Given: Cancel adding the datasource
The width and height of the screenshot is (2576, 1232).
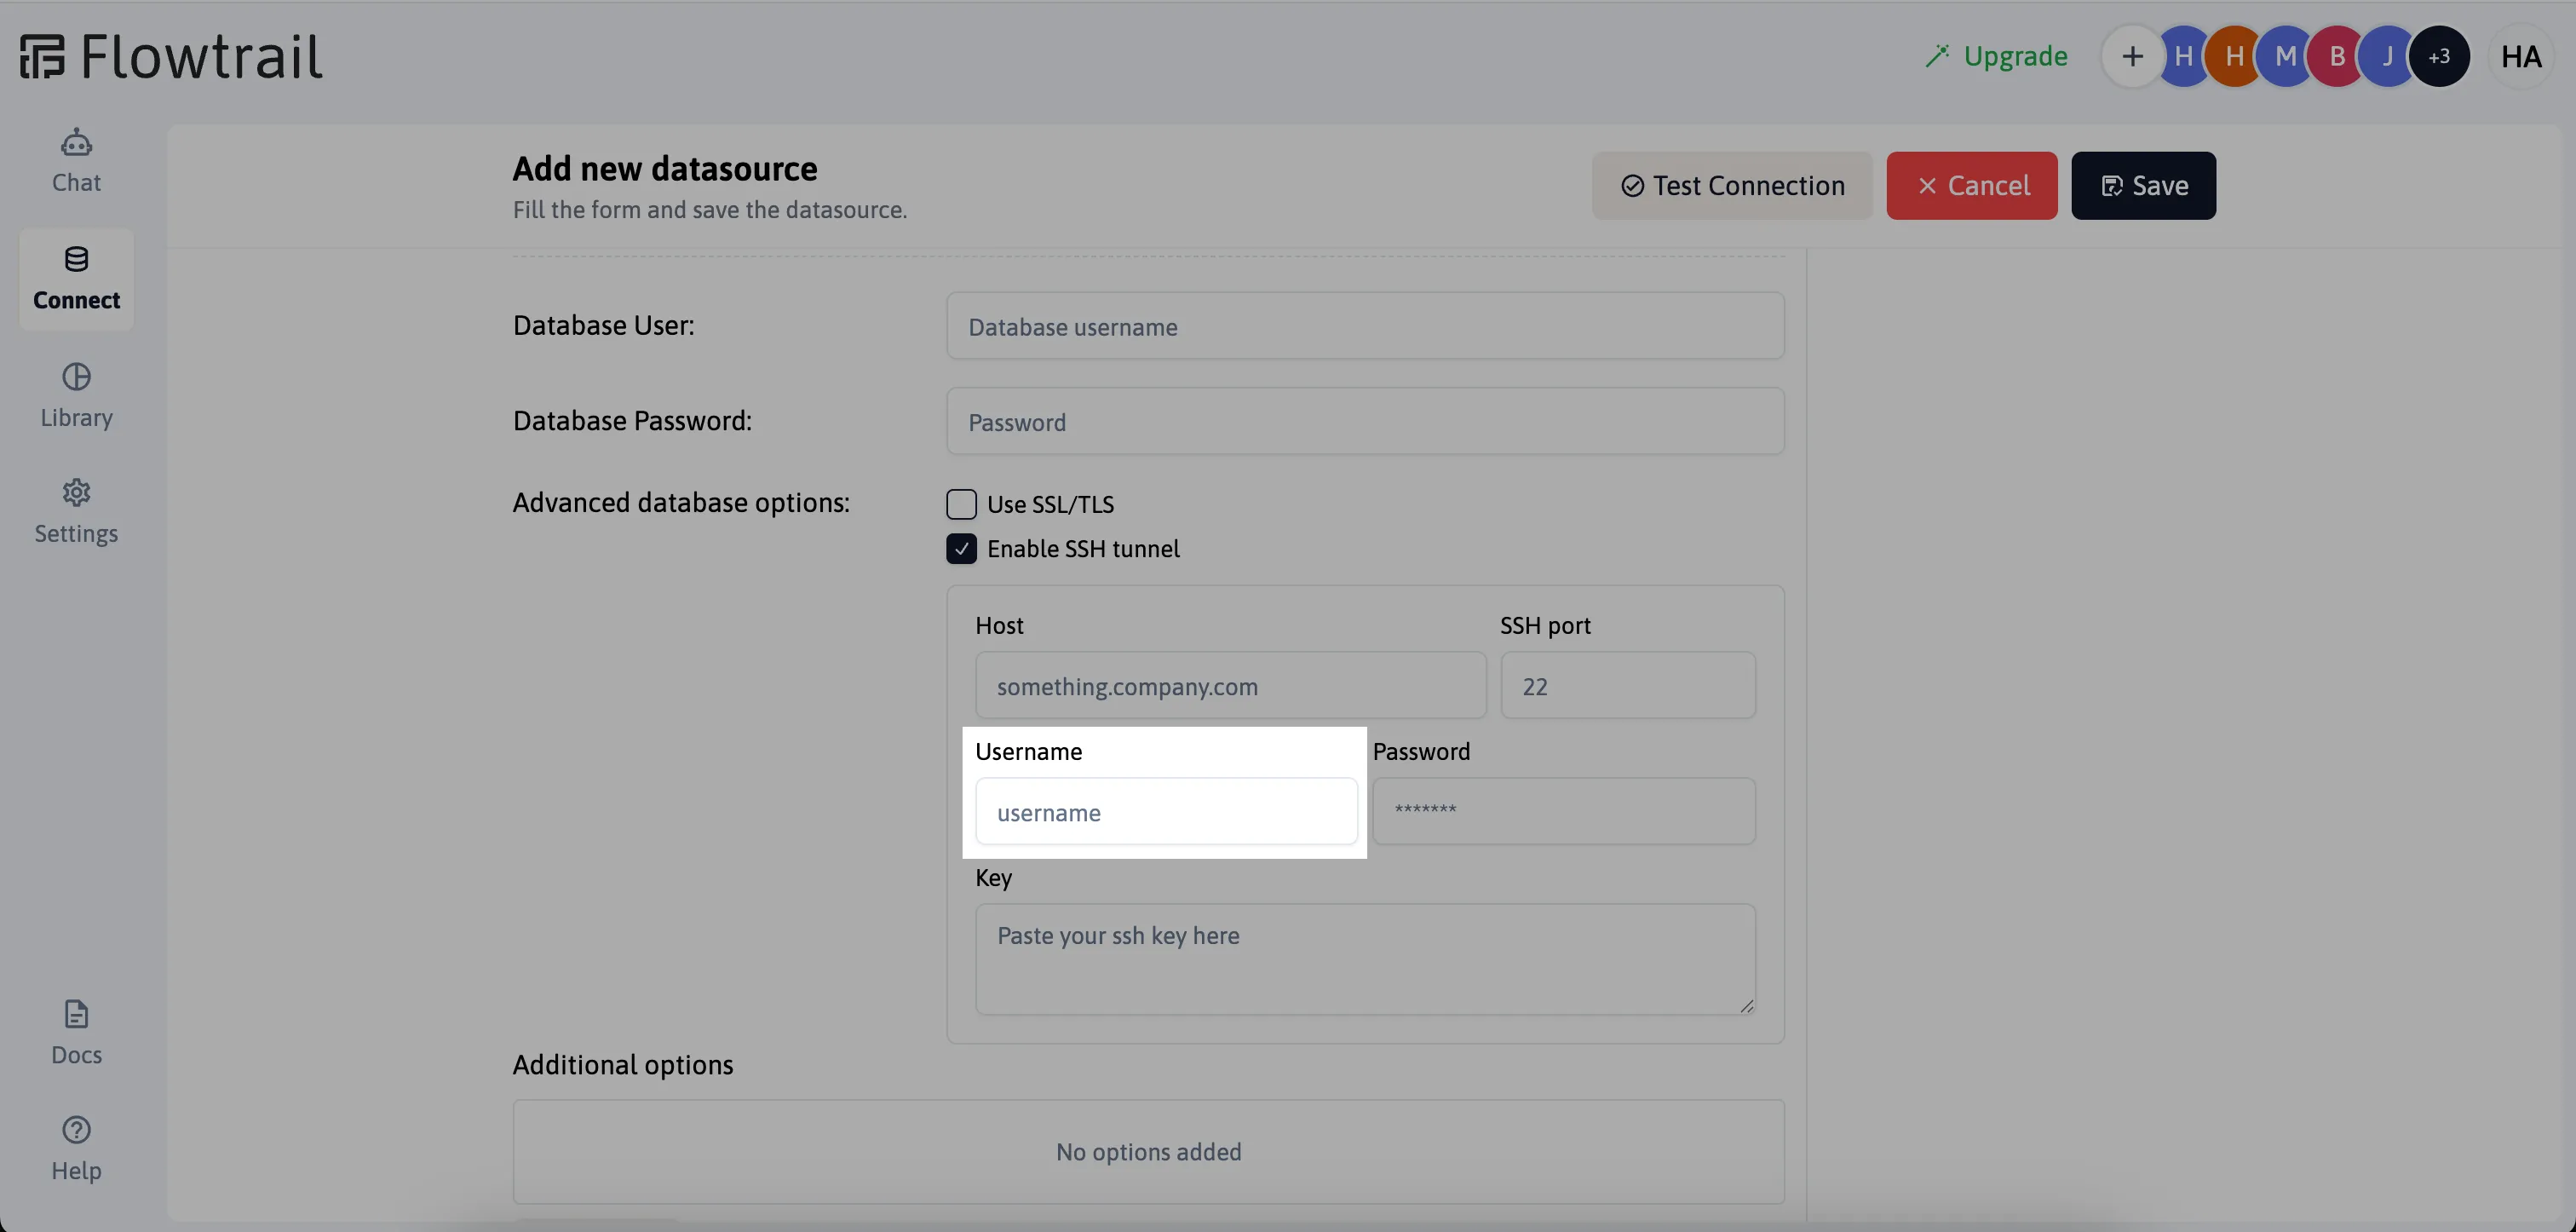Looking at the screenshot, I should click(x=1972, y=186).
